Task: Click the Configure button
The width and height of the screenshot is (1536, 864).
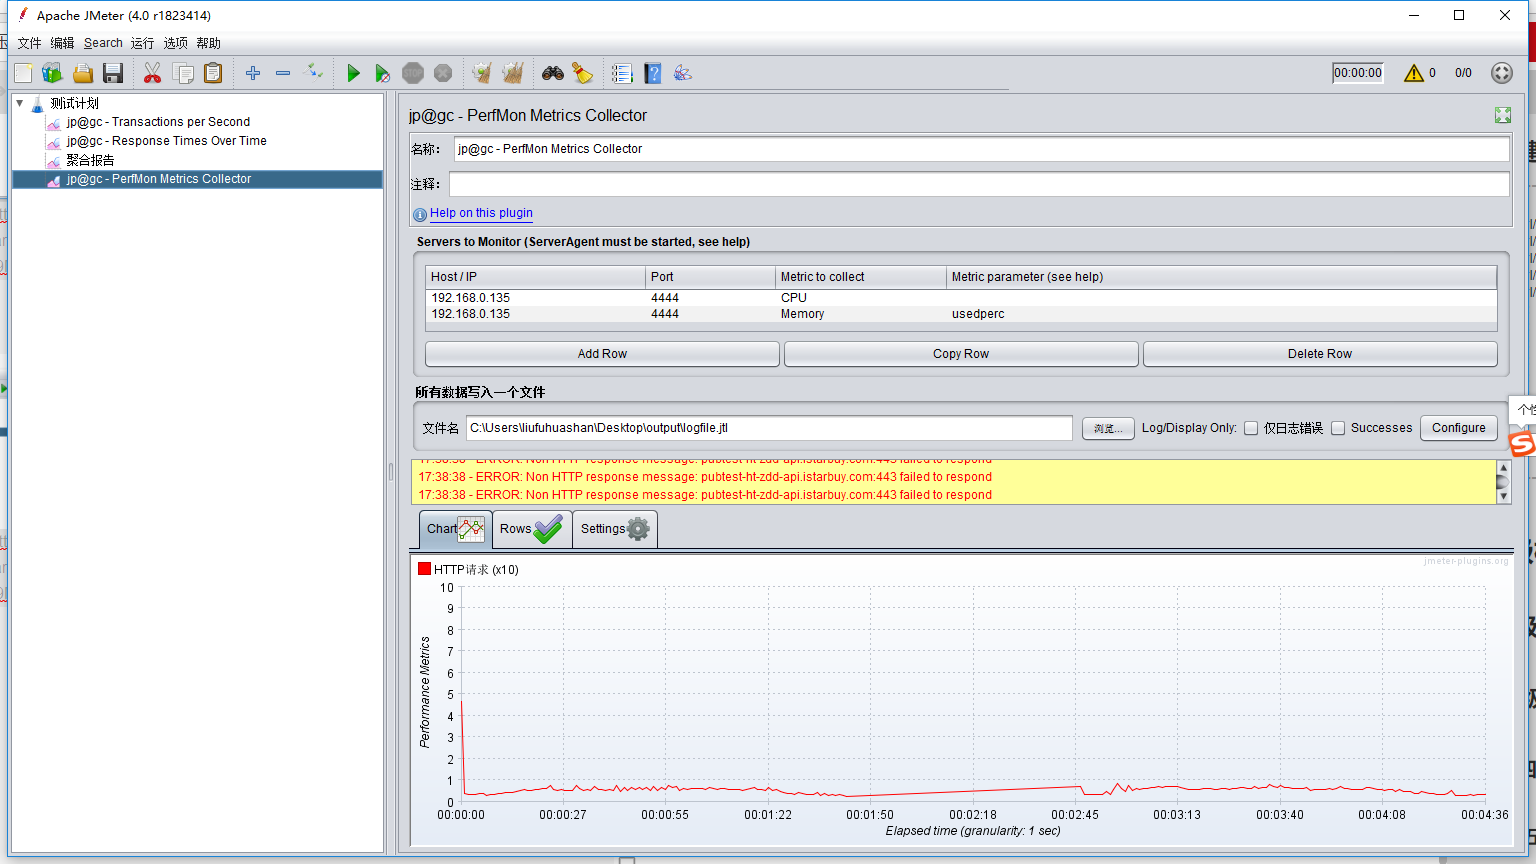Action: click(x=1459, y=428)
